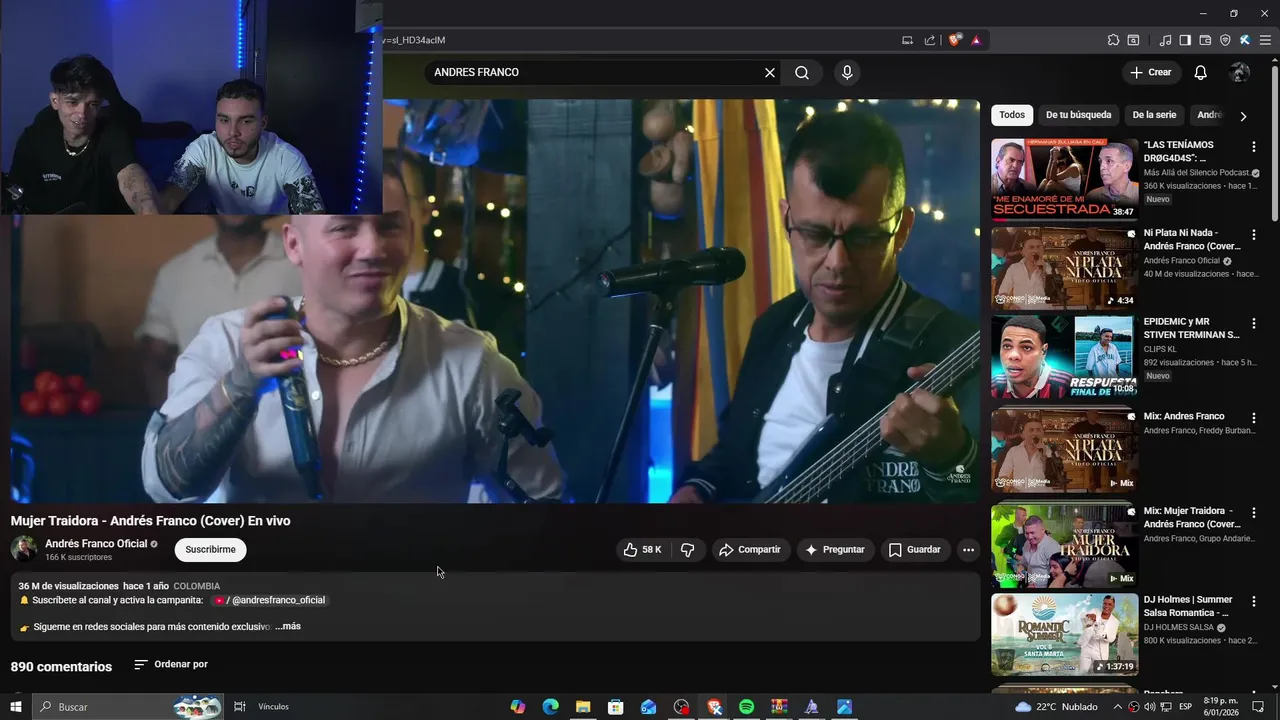
Task: Open Andrés Franco Oficial channel name
Action: [x=96, y=544]
